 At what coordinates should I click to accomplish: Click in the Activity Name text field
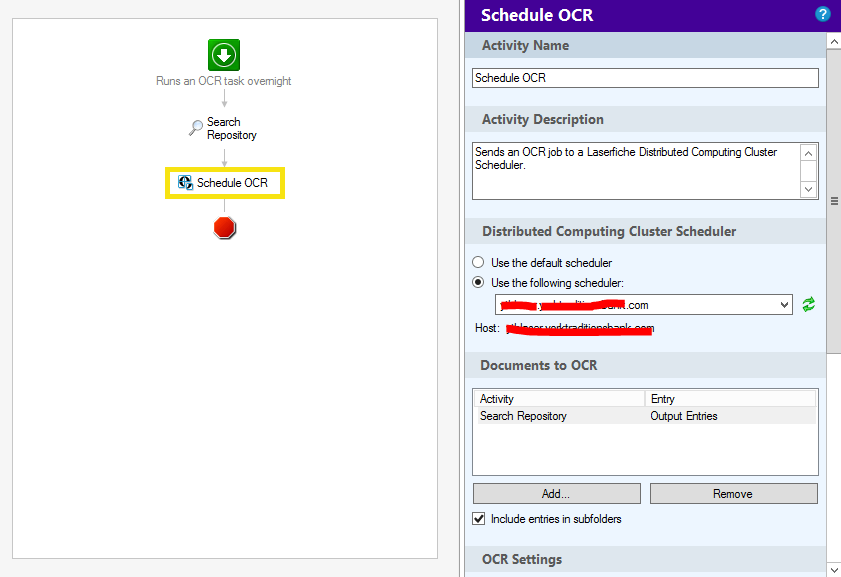pos(645,78)
